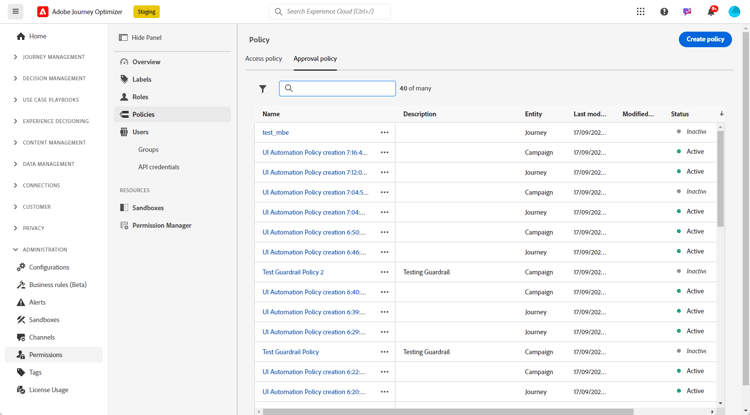Open the Test Guardrail Policy 2 link

(x=293, y=272)
